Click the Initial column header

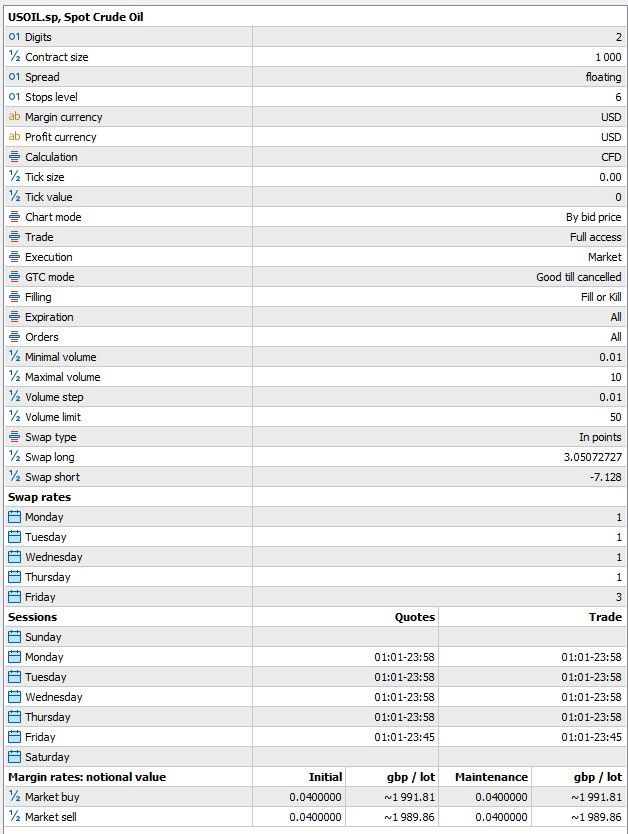point(325,777)
